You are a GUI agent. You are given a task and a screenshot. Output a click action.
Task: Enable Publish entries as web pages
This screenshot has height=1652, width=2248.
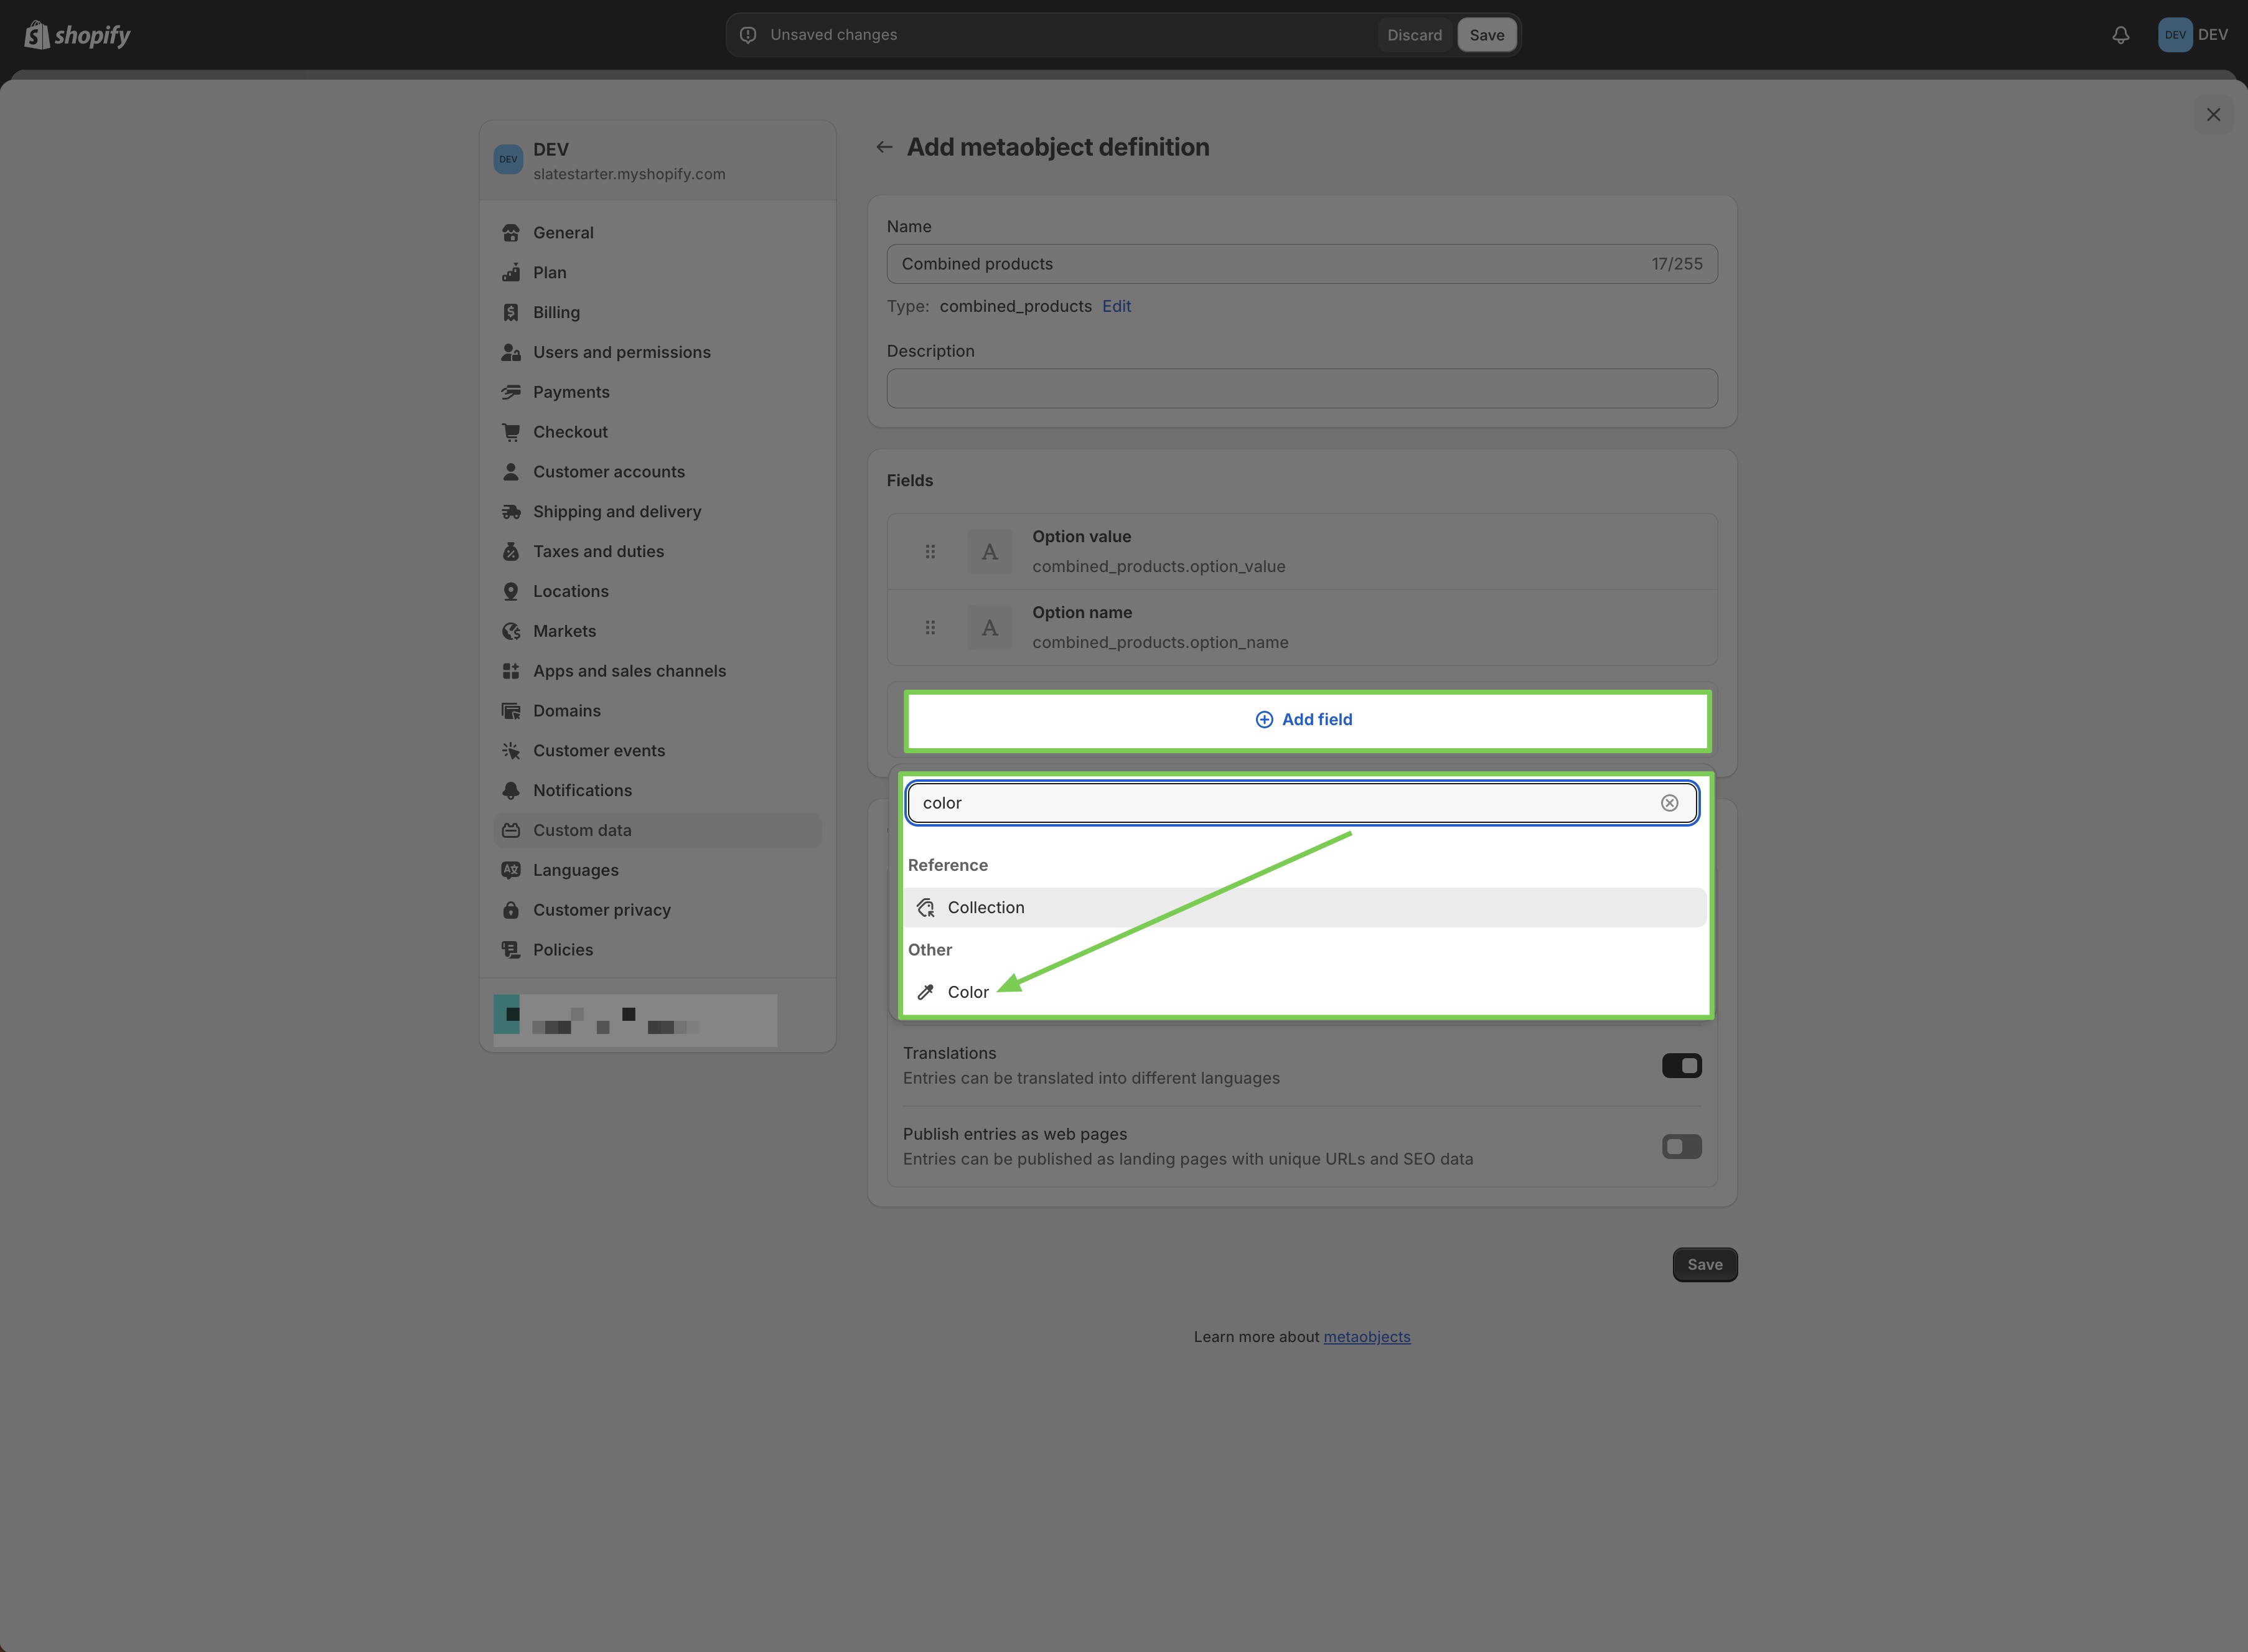pos(1681,1147)
